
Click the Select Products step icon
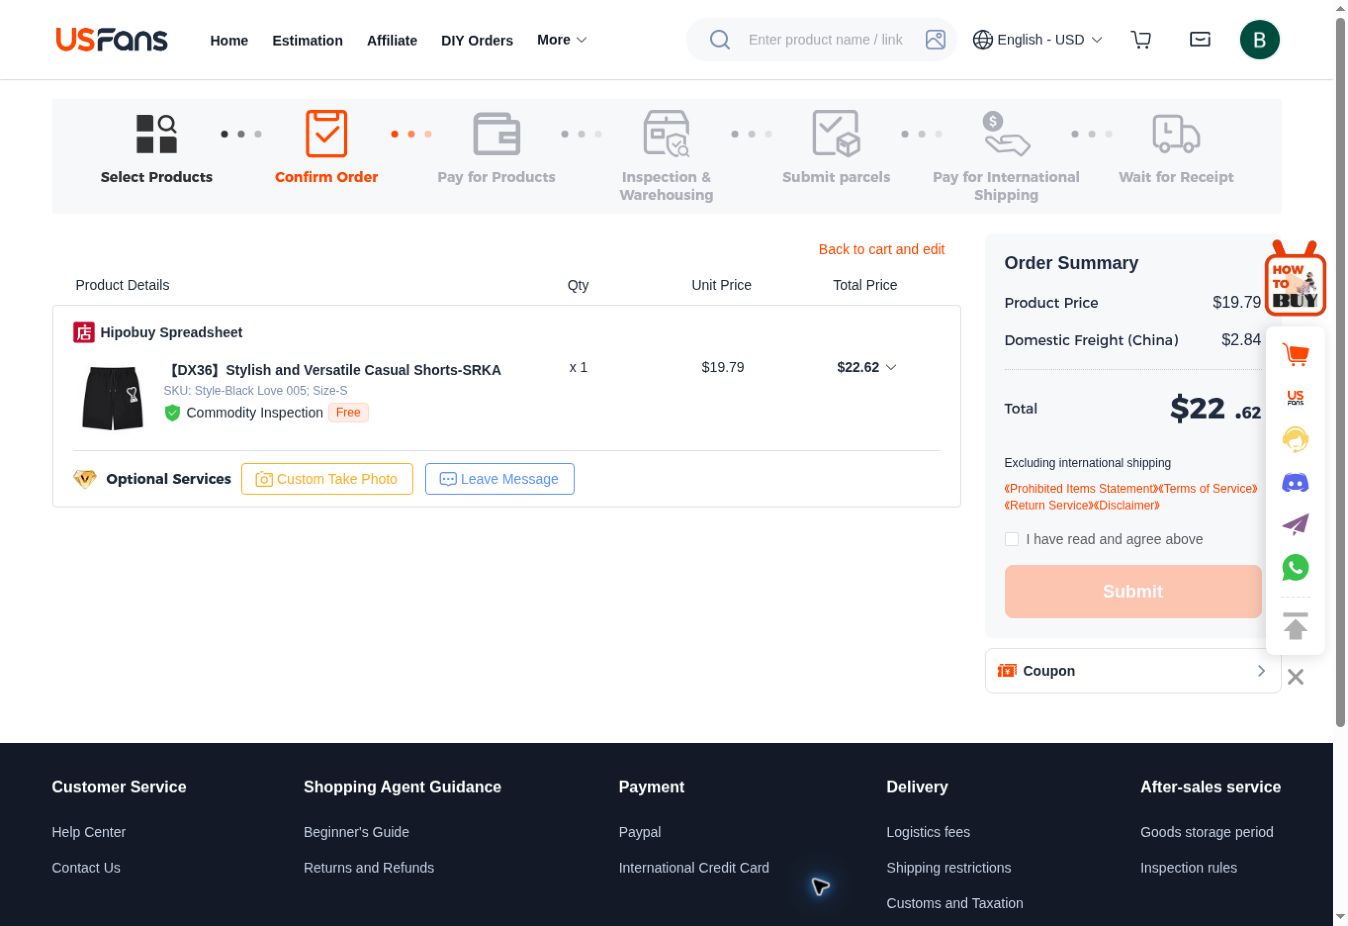pos(156,134)
